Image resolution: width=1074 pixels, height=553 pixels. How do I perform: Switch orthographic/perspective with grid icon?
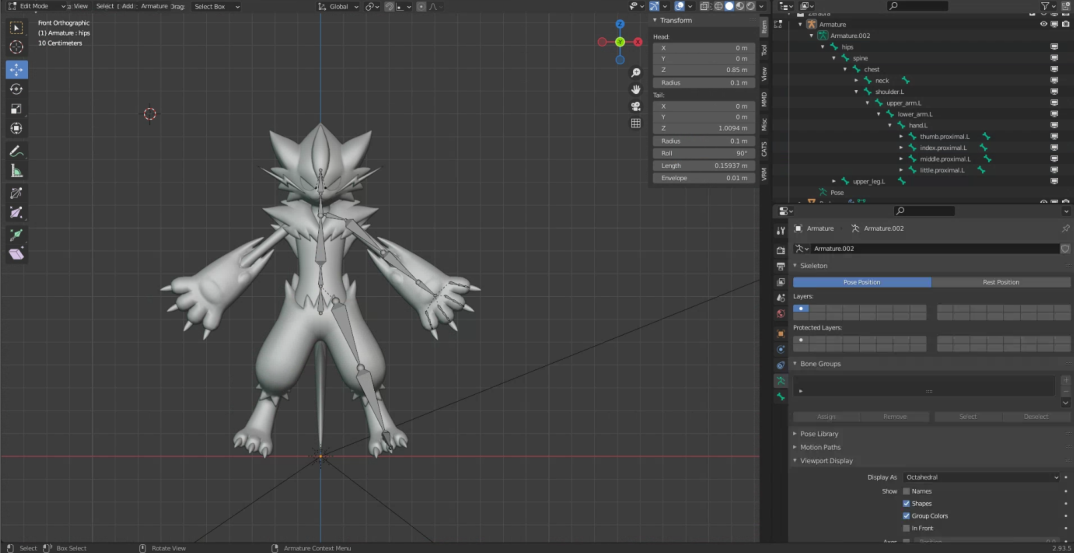636,123
